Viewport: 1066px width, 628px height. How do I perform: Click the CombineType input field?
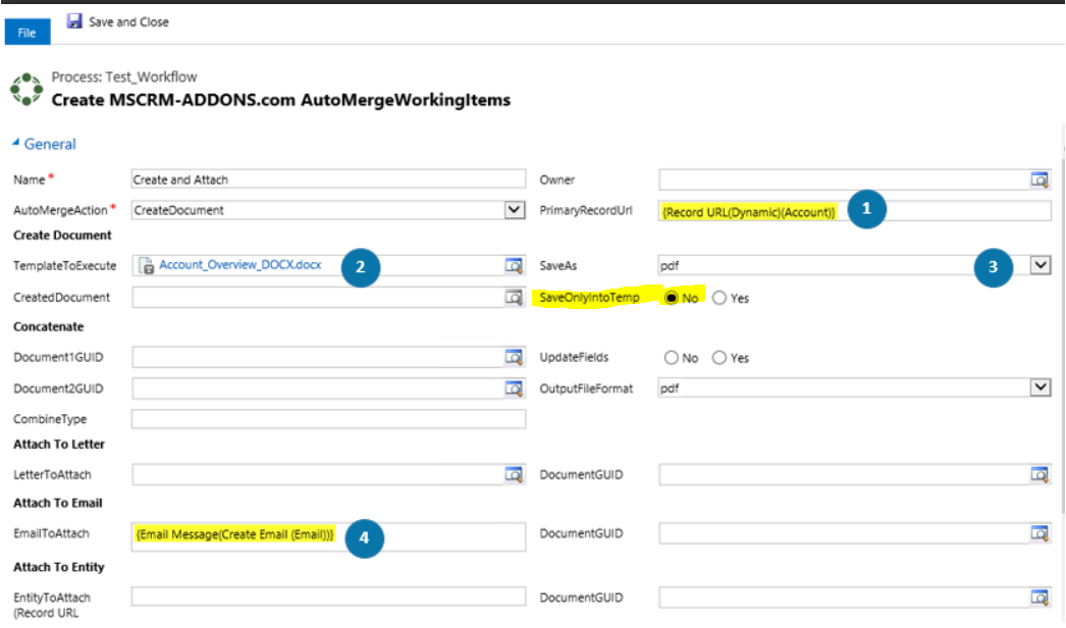pos(328,419)
